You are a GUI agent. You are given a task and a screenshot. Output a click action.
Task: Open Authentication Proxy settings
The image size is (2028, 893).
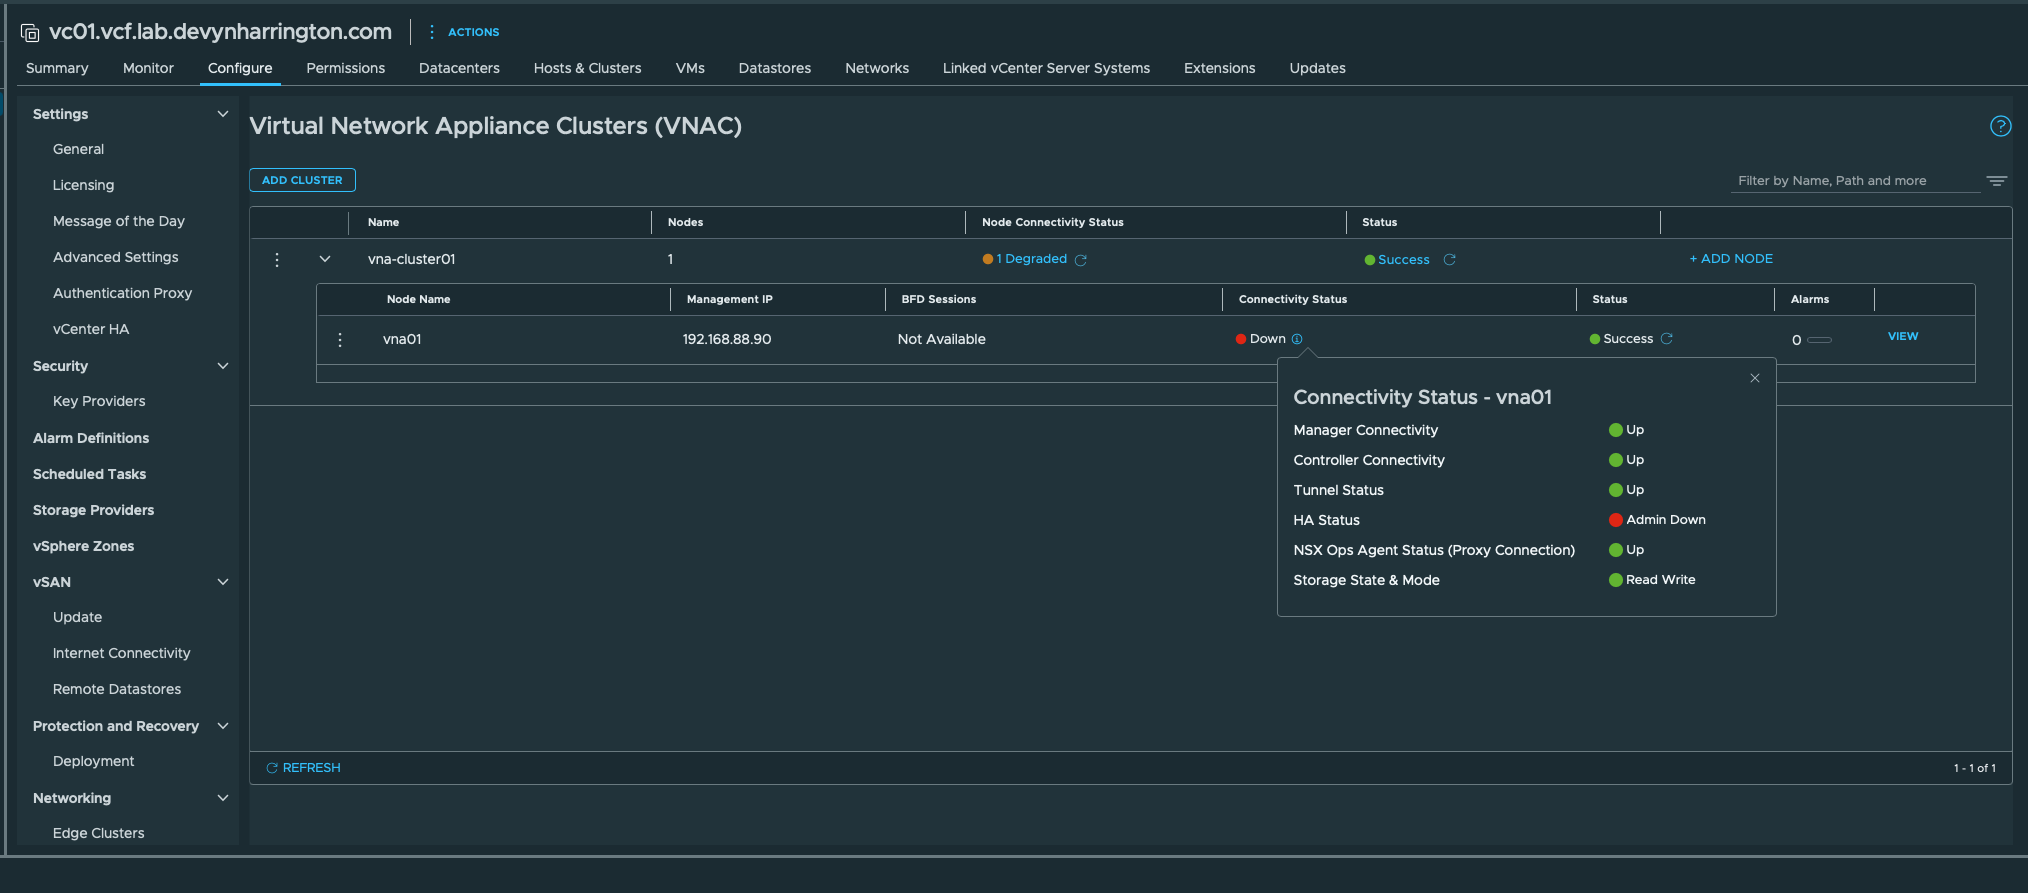tap(122, 293)
